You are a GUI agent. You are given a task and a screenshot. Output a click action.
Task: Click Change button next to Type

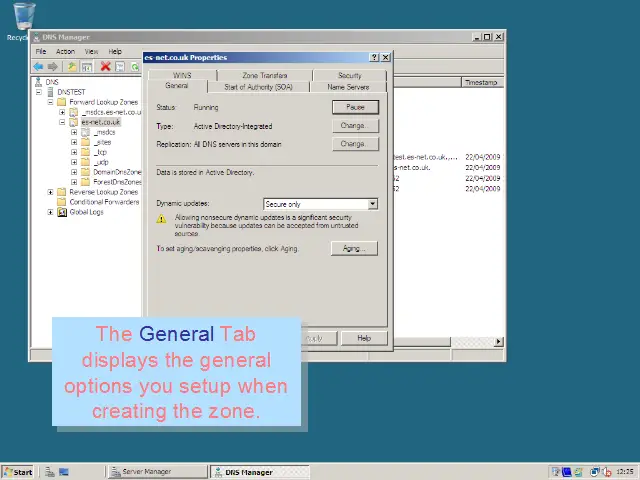click(x=355, y=126)
